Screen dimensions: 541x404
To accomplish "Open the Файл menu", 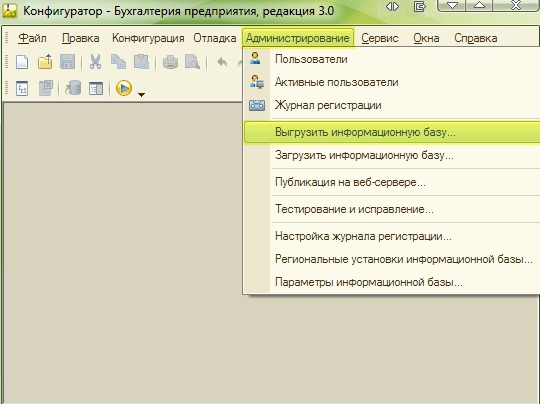I will pos(32,38).
